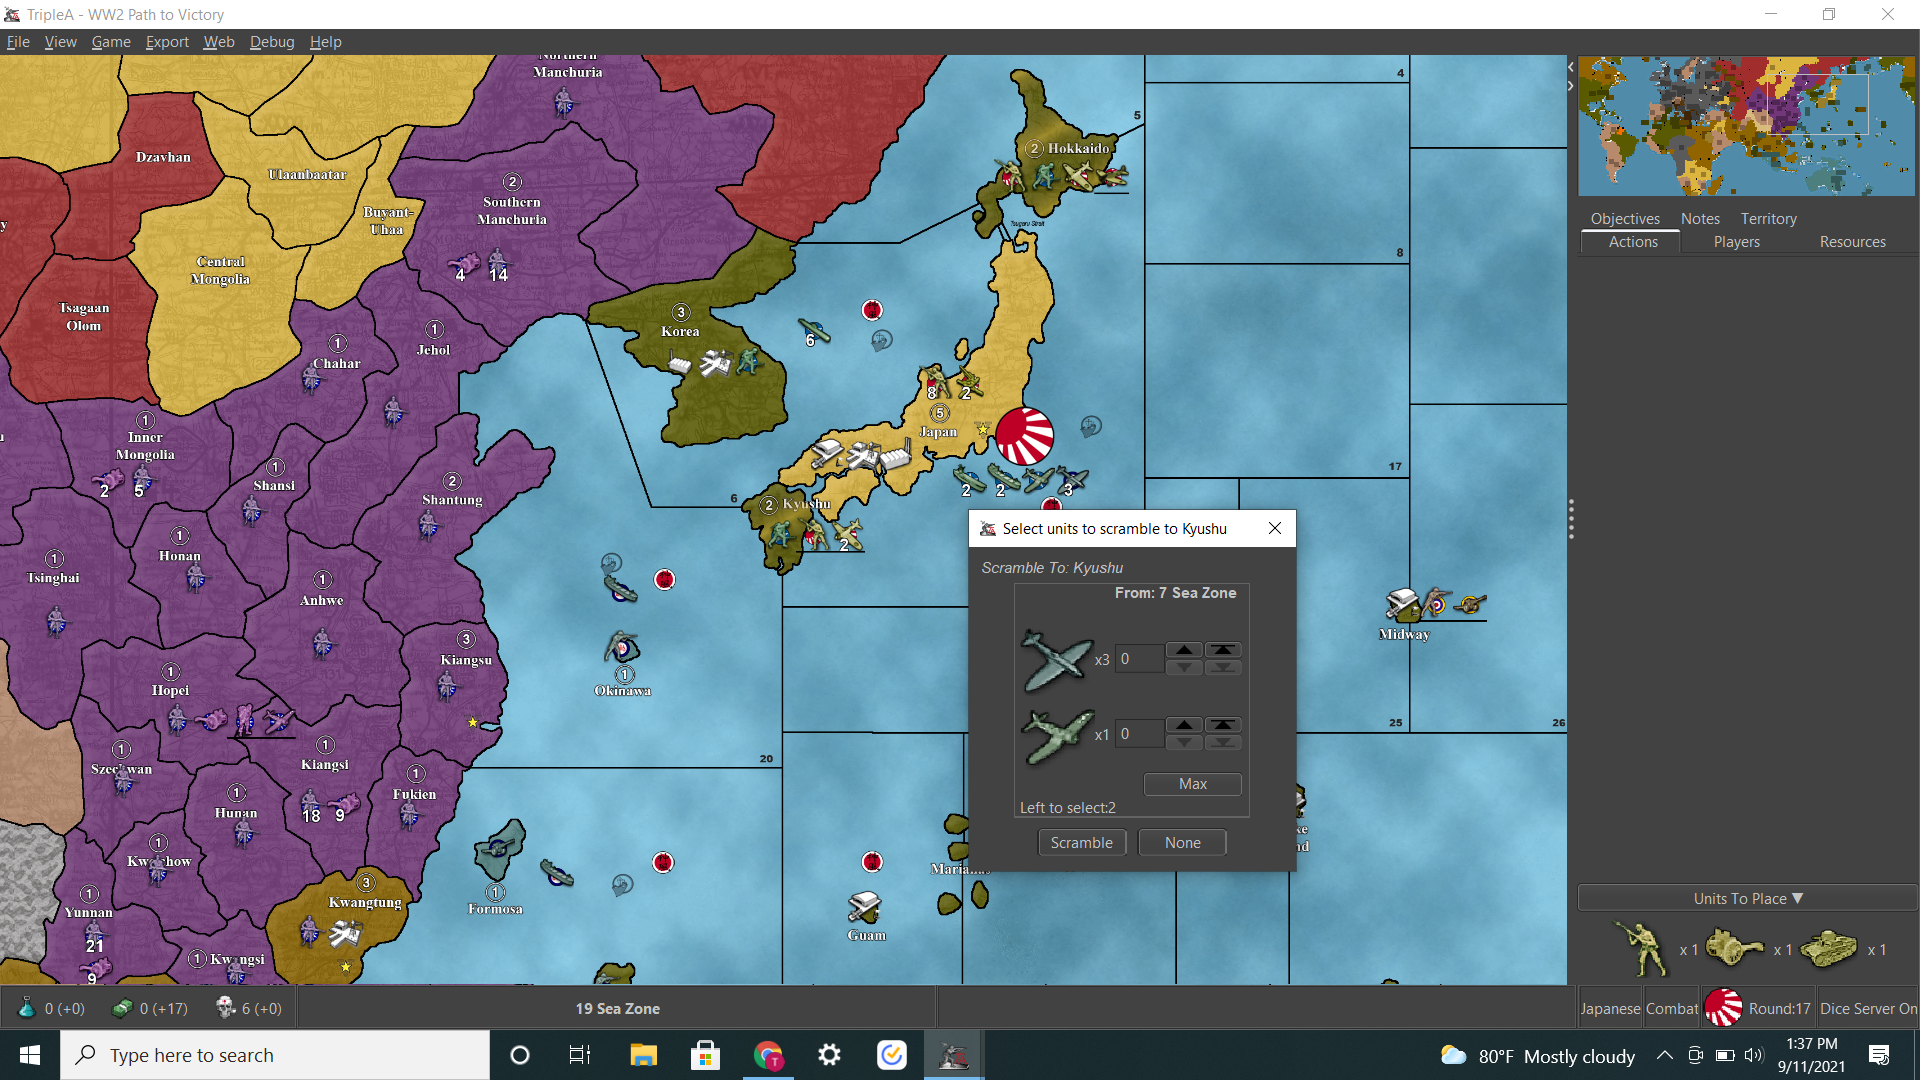The image size is (1920, 1080).
Task: Click the Round:17 status text
Action: coord(1779,1008)
